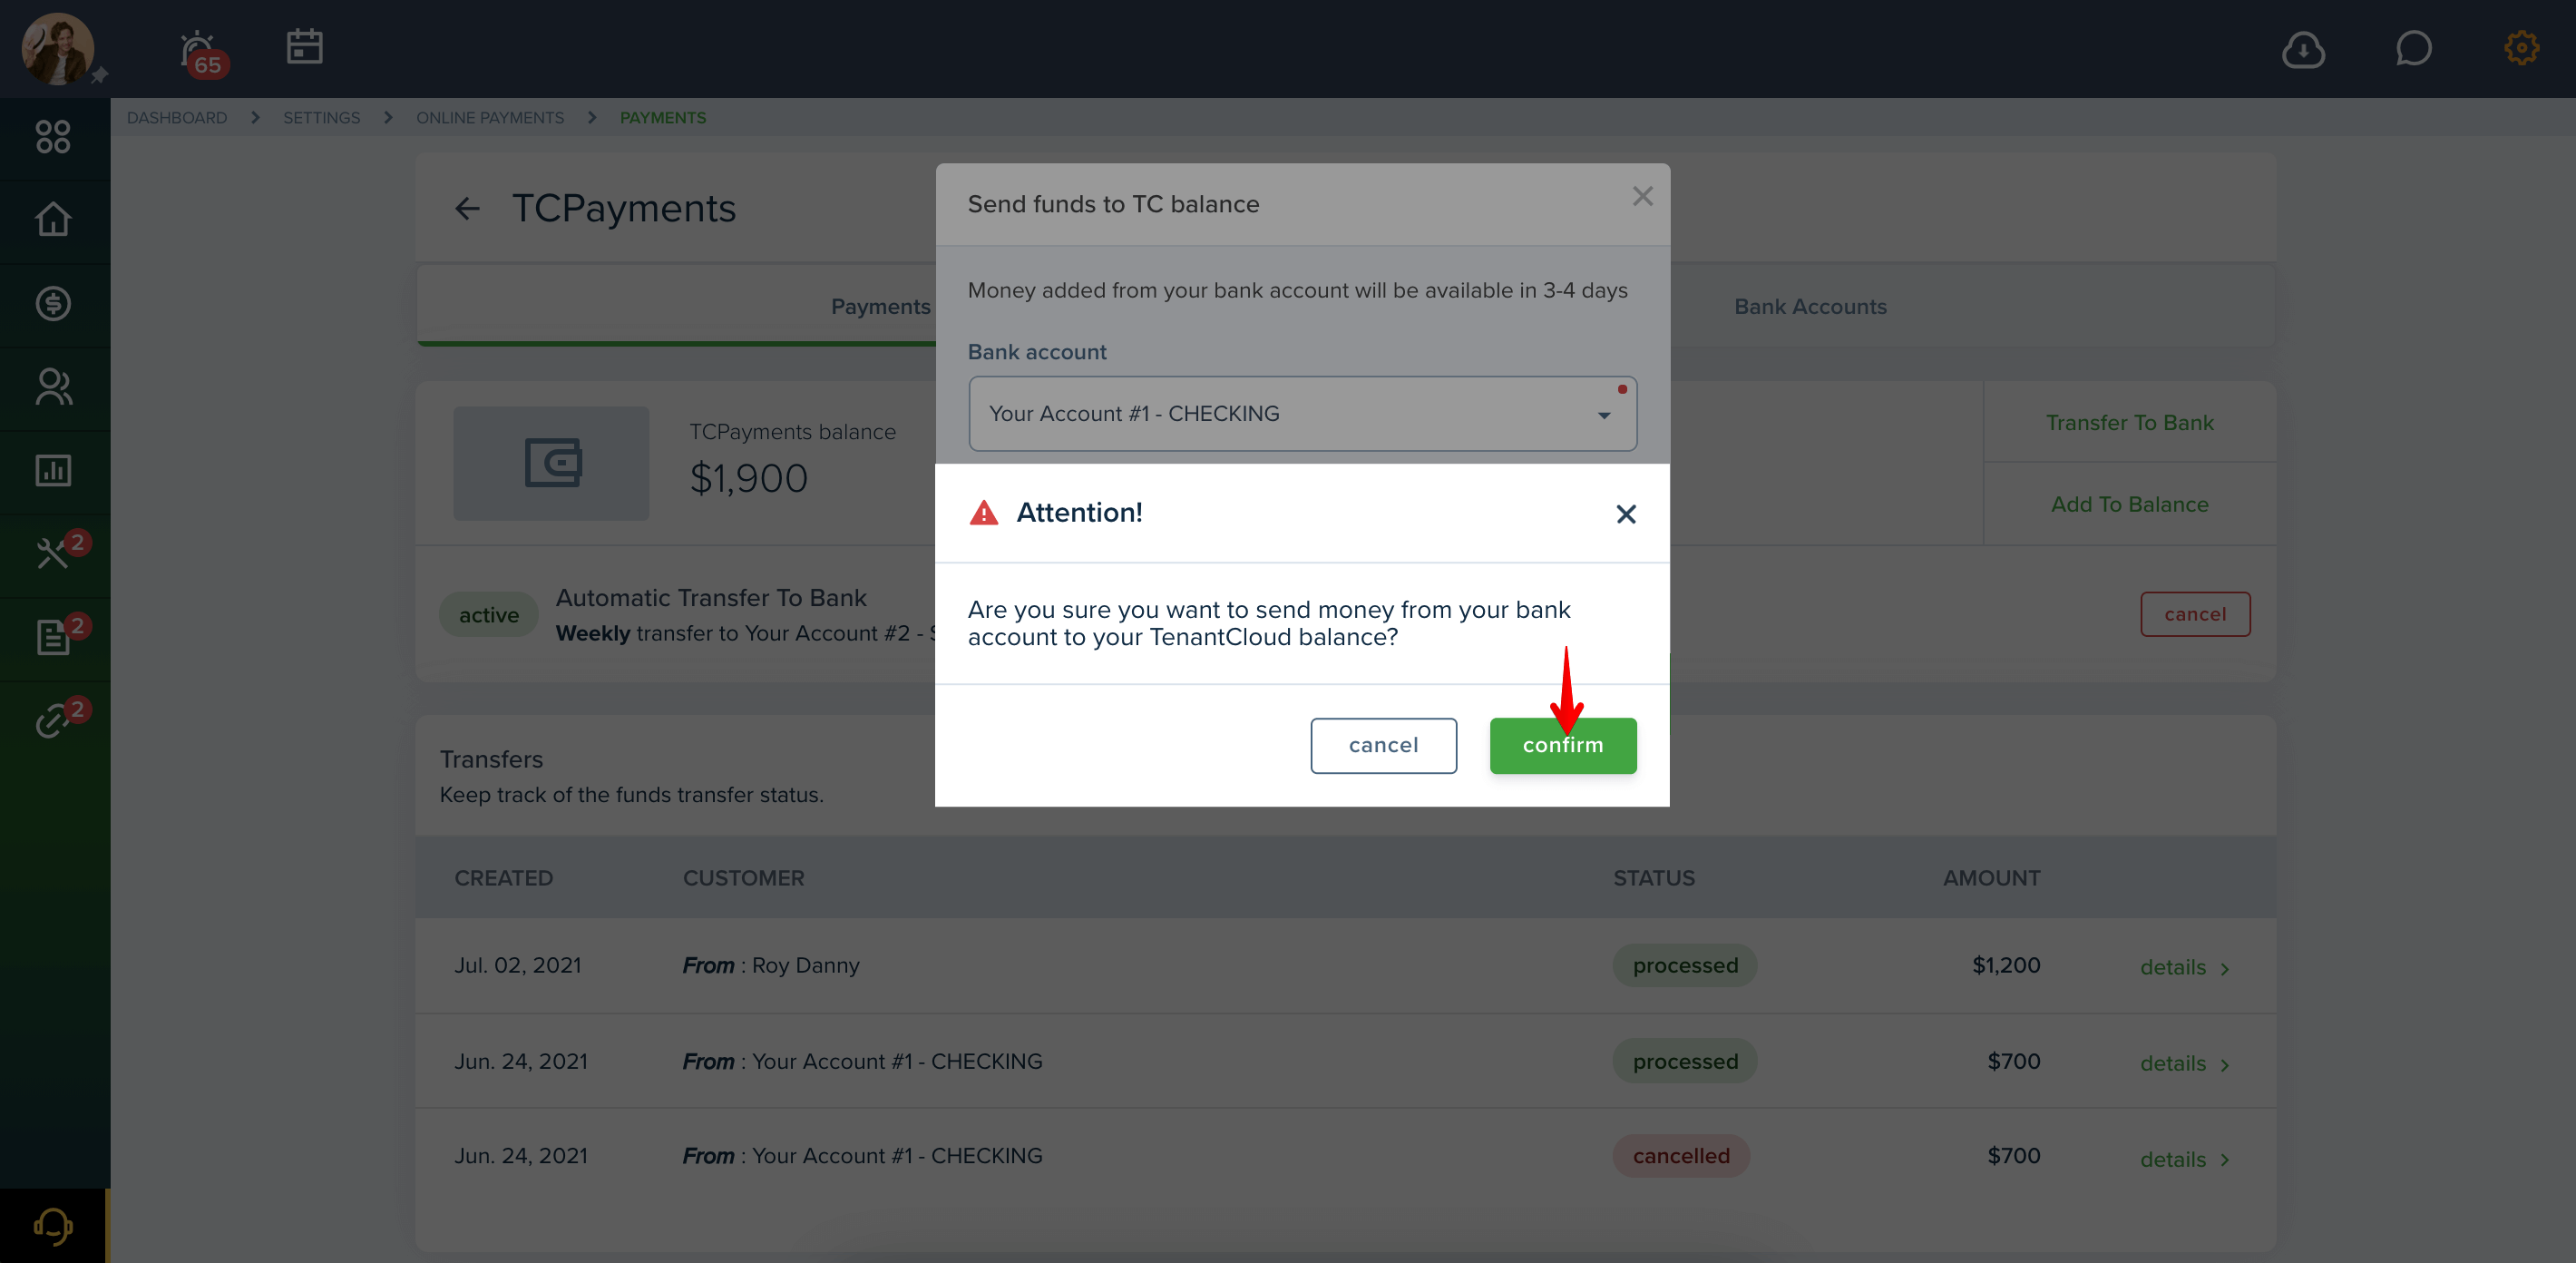This screenshot has height=1263, width=2576.
Task: Open the reports chart icon in sidebar
Action: tap(53, 470)
